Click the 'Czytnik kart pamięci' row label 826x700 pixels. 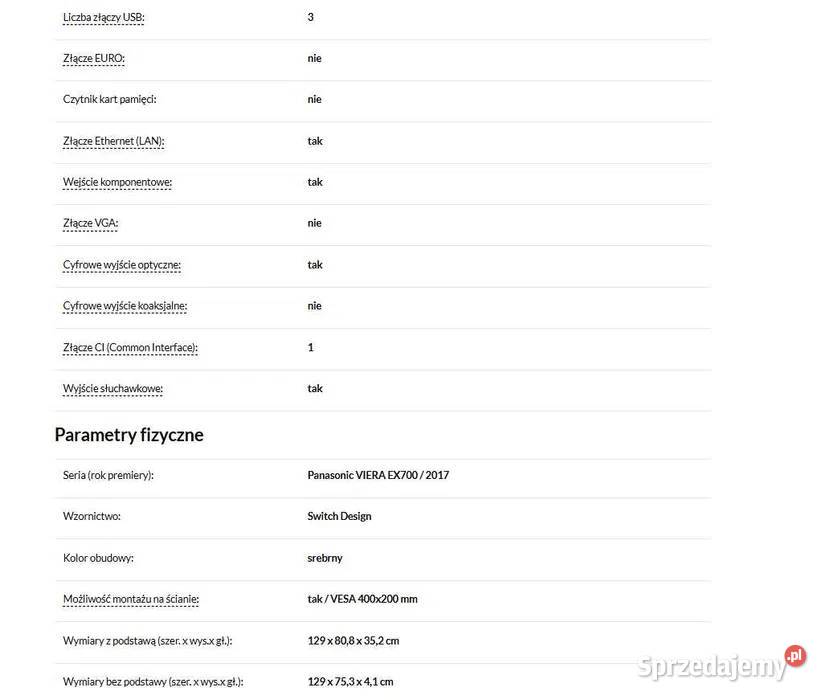pos(110,100)
